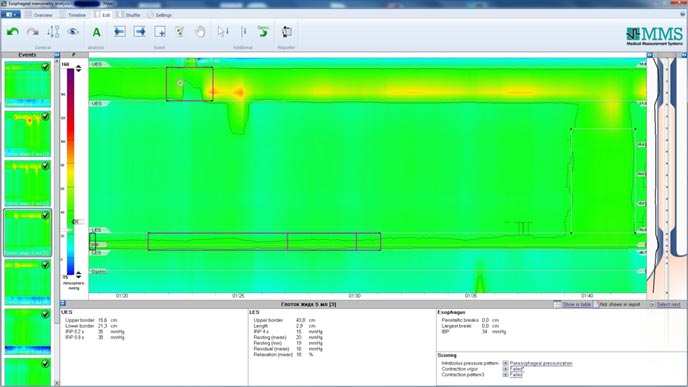This screenshot has height=387, width=688.
Task: Run analysis with the green A icon
Action: pos(96,32)
